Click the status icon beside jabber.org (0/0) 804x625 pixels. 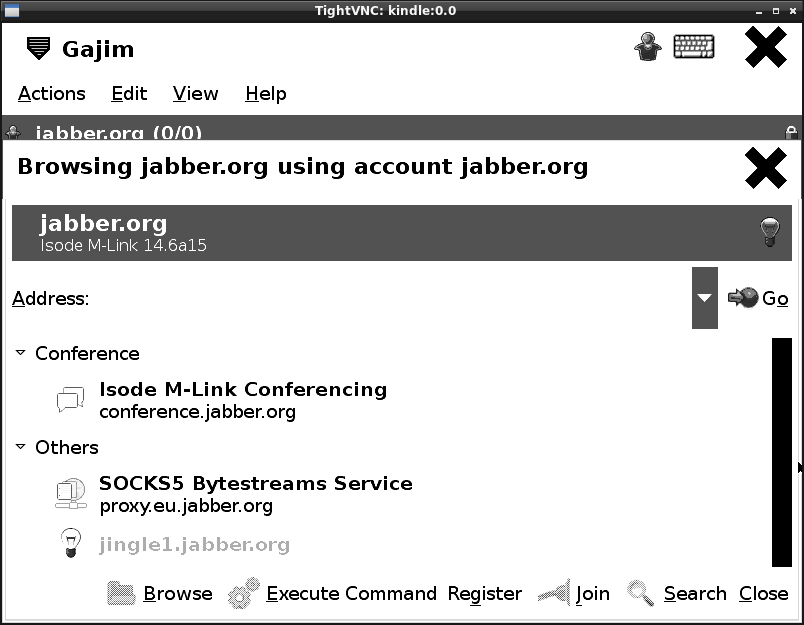tap(13, 132)
